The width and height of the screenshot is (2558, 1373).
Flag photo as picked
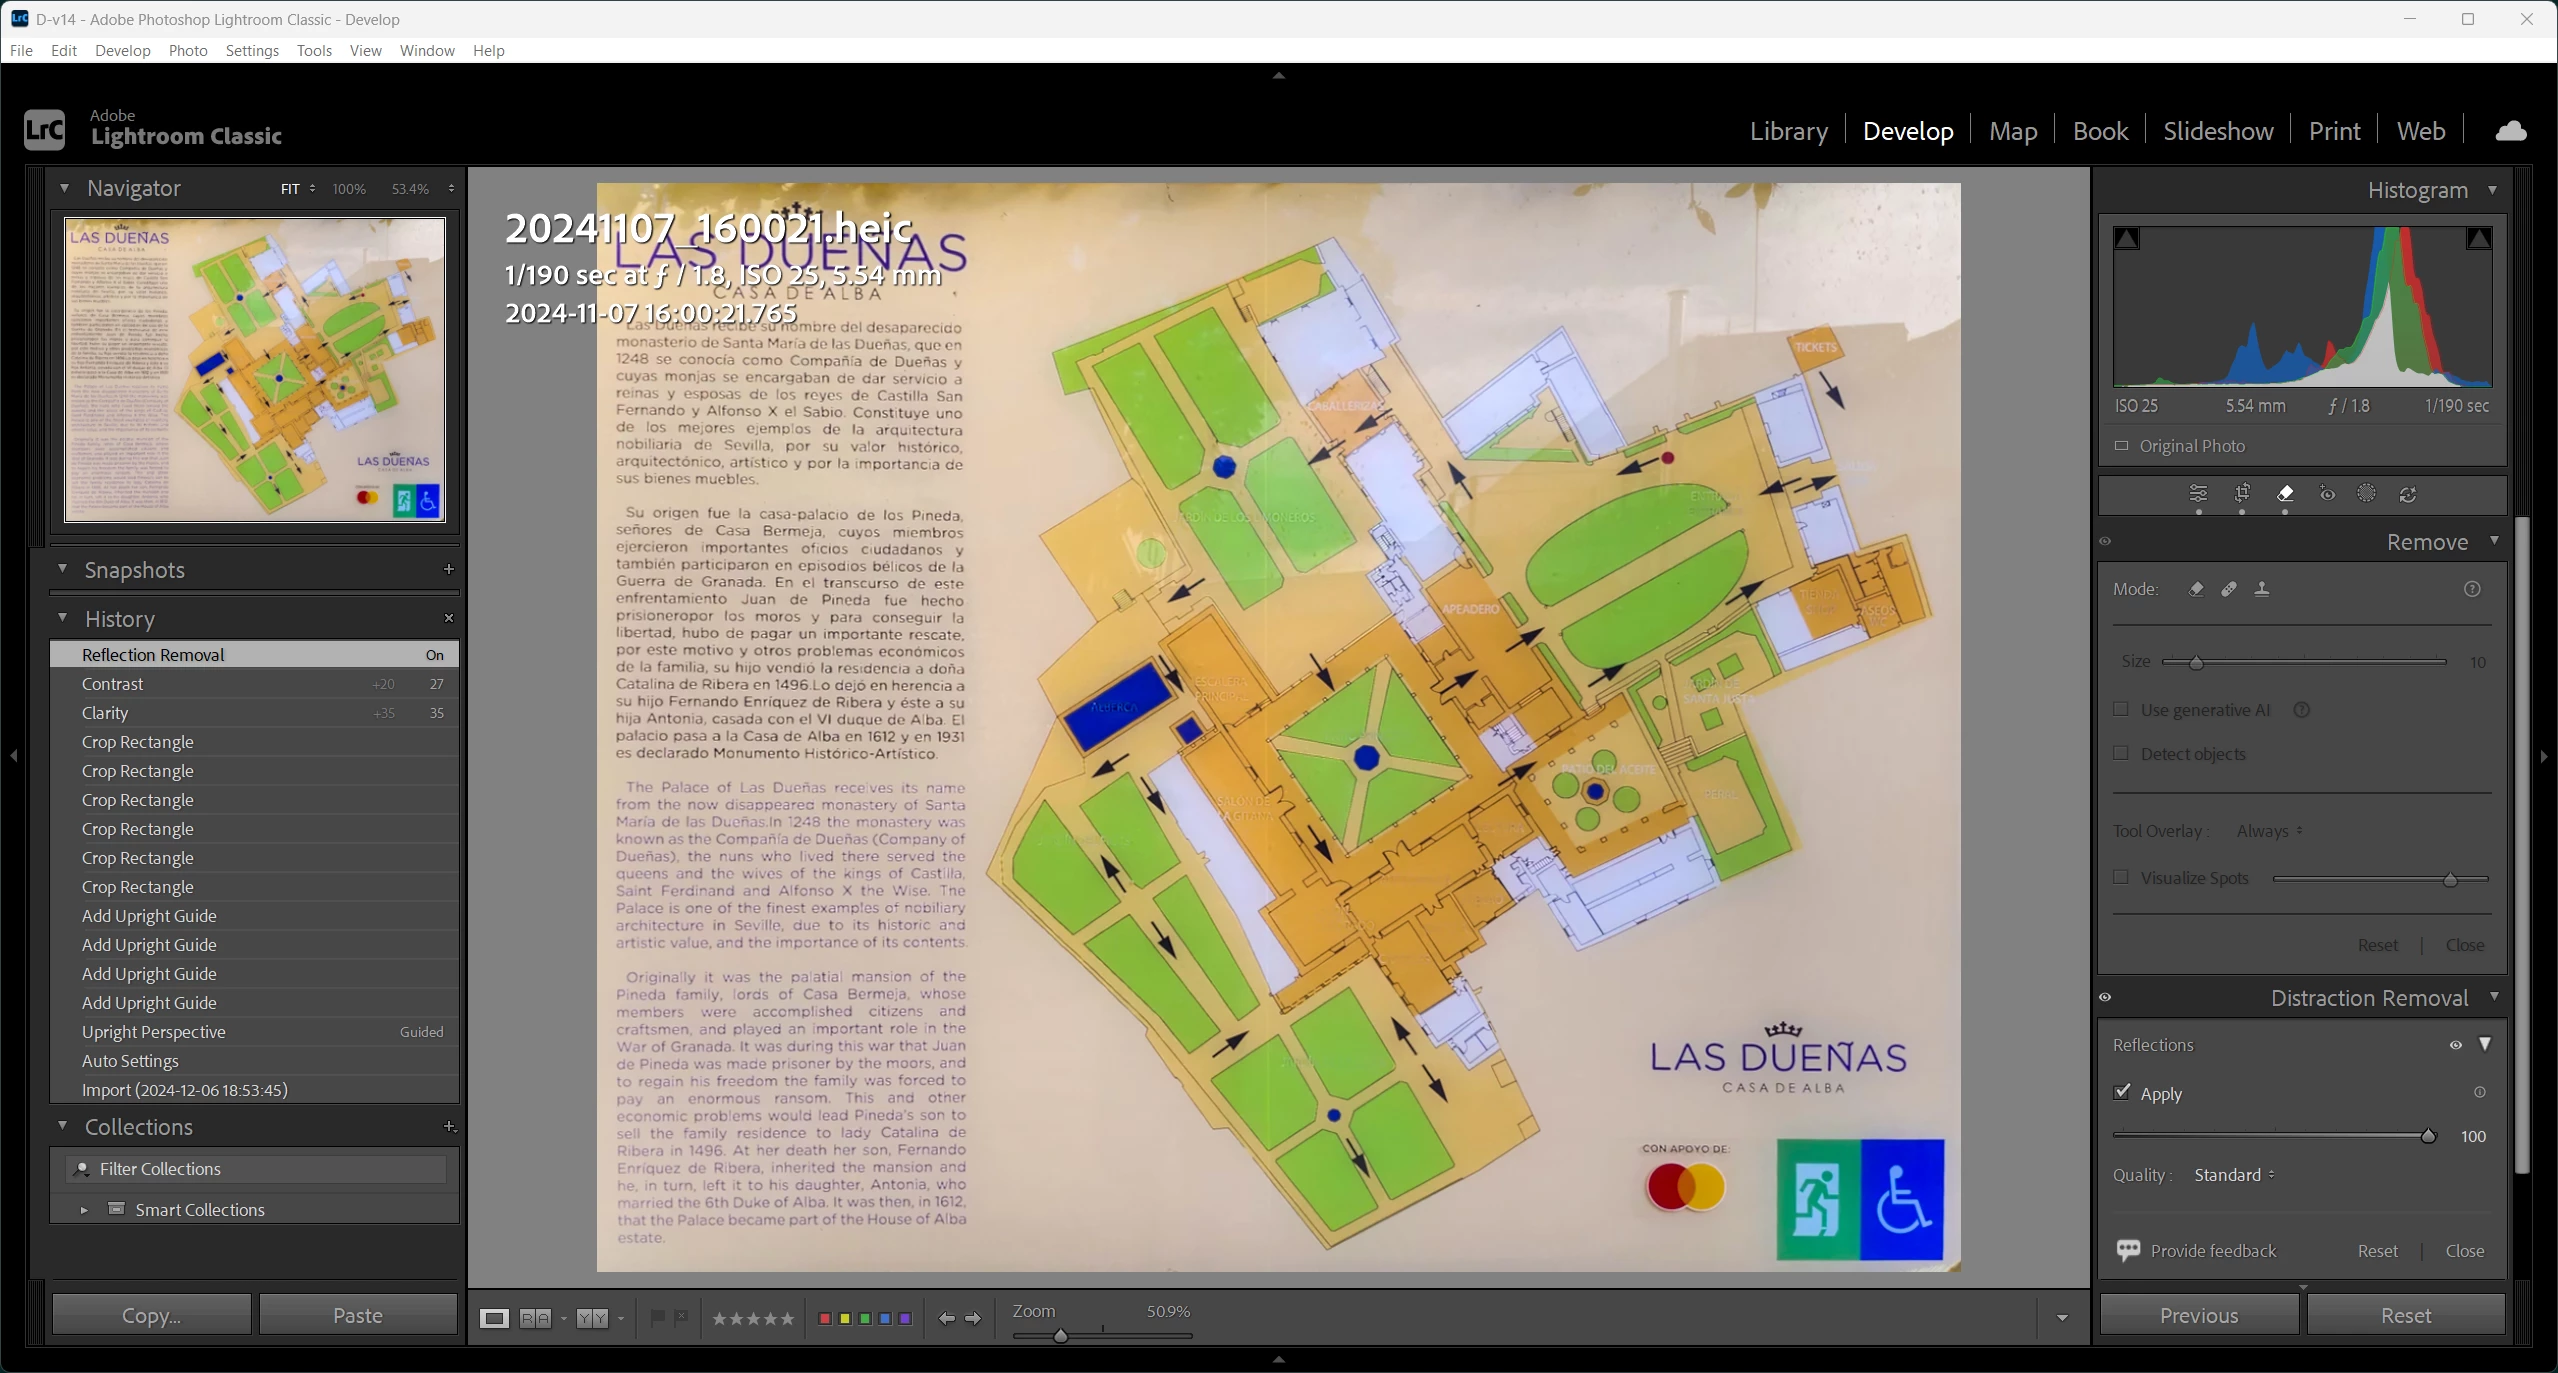pos(657,1318)
